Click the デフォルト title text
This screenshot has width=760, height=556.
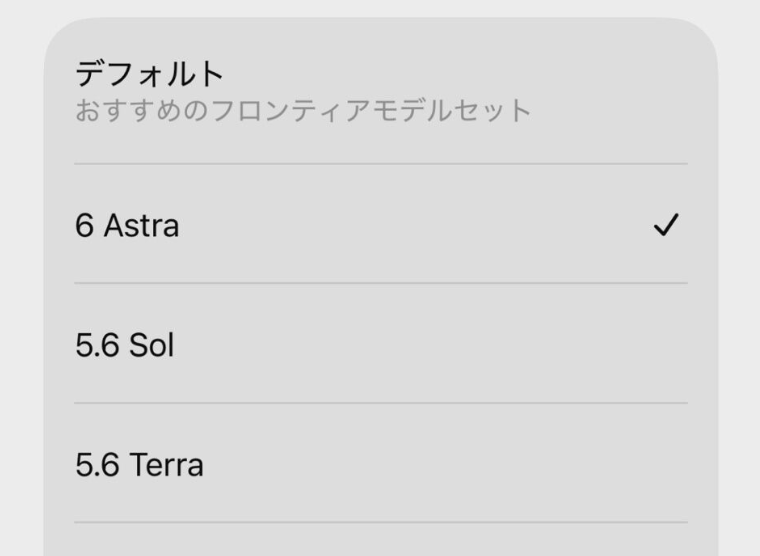click(x=150, y=74)
